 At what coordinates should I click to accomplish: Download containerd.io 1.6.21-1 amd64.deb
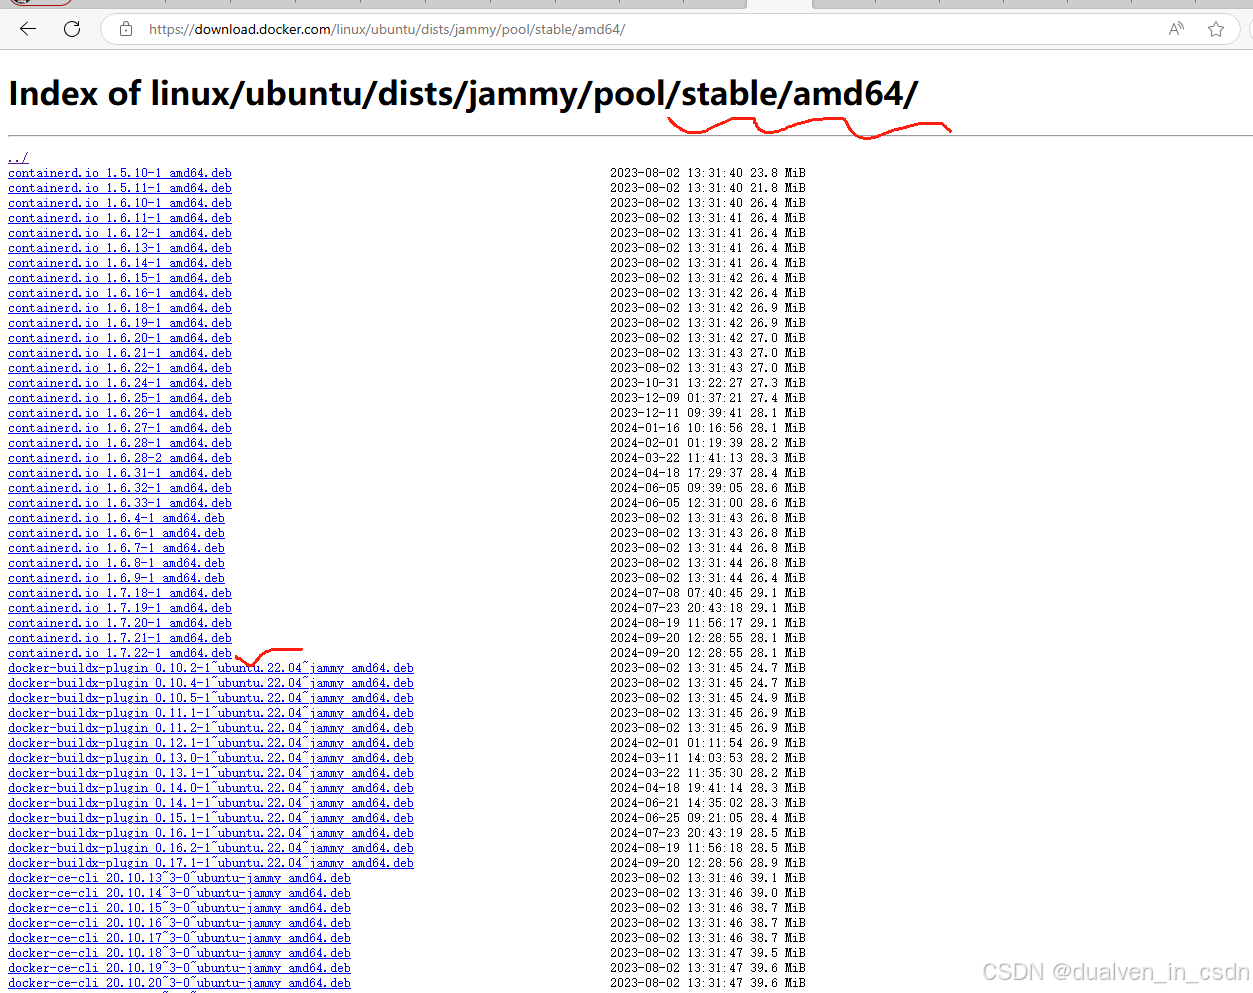[x=120, y=353]
